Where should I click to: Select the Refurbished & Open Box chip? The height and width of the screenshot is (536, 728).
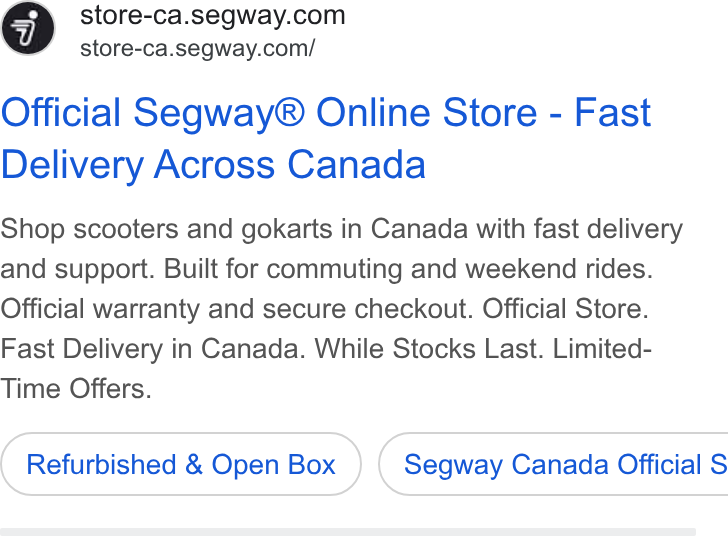pos(181,464)
